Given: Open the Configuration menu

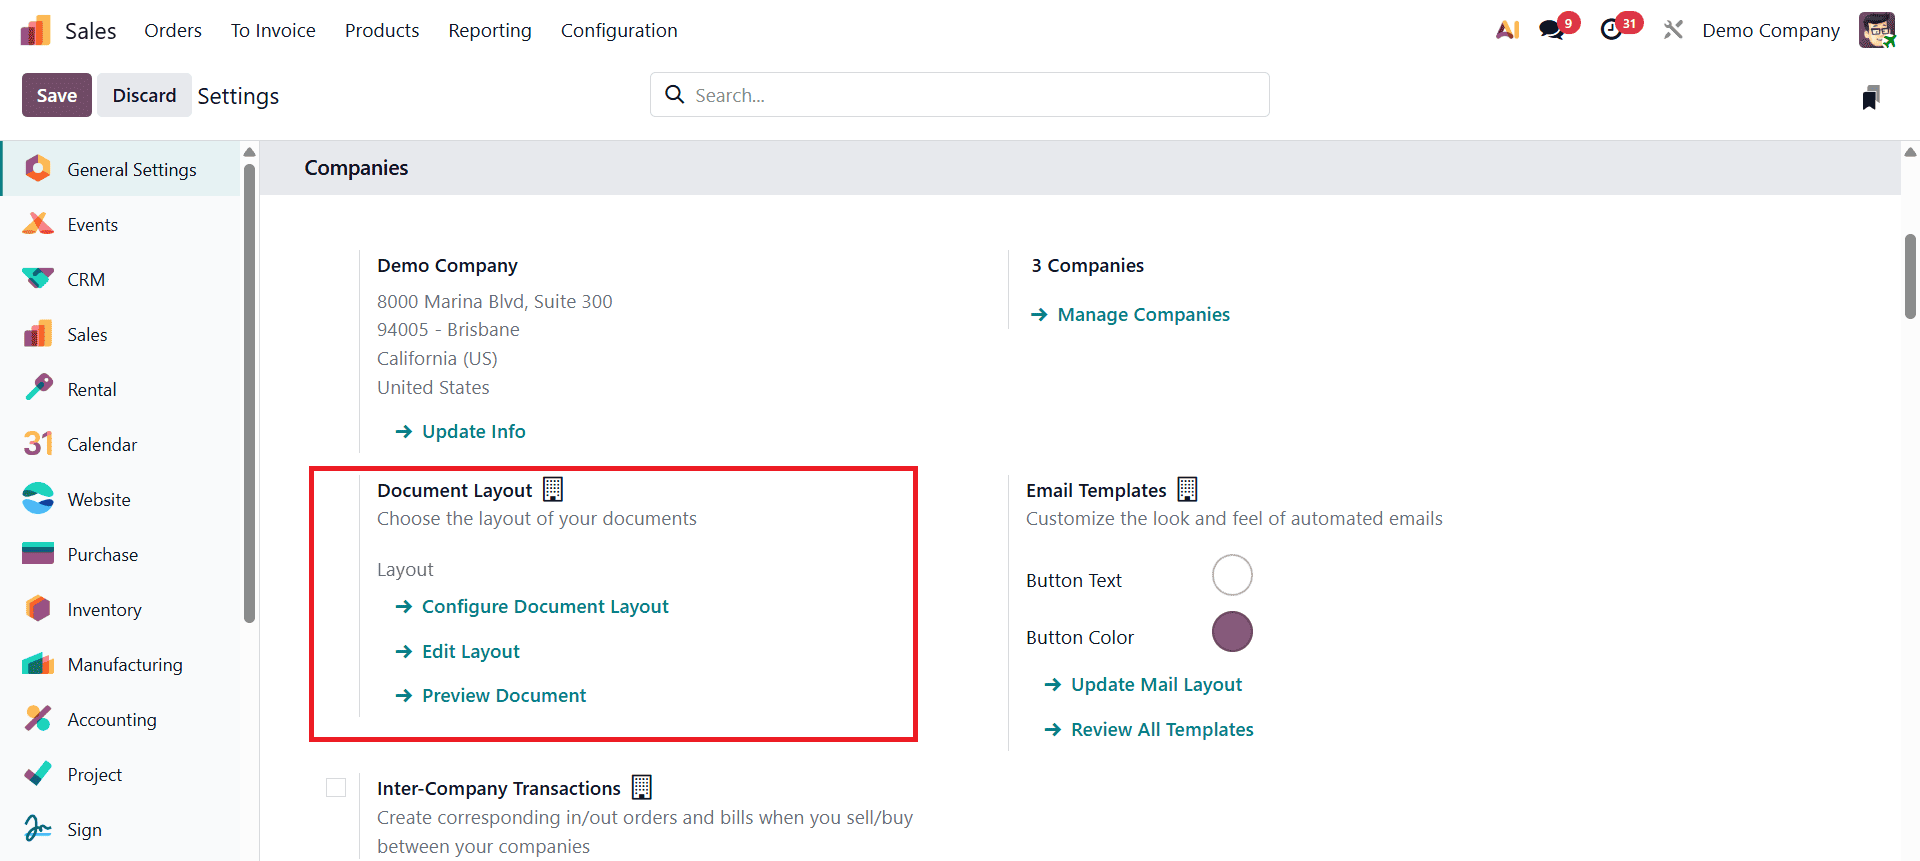Looking at the screenshot, I should (x=619, y=30).
